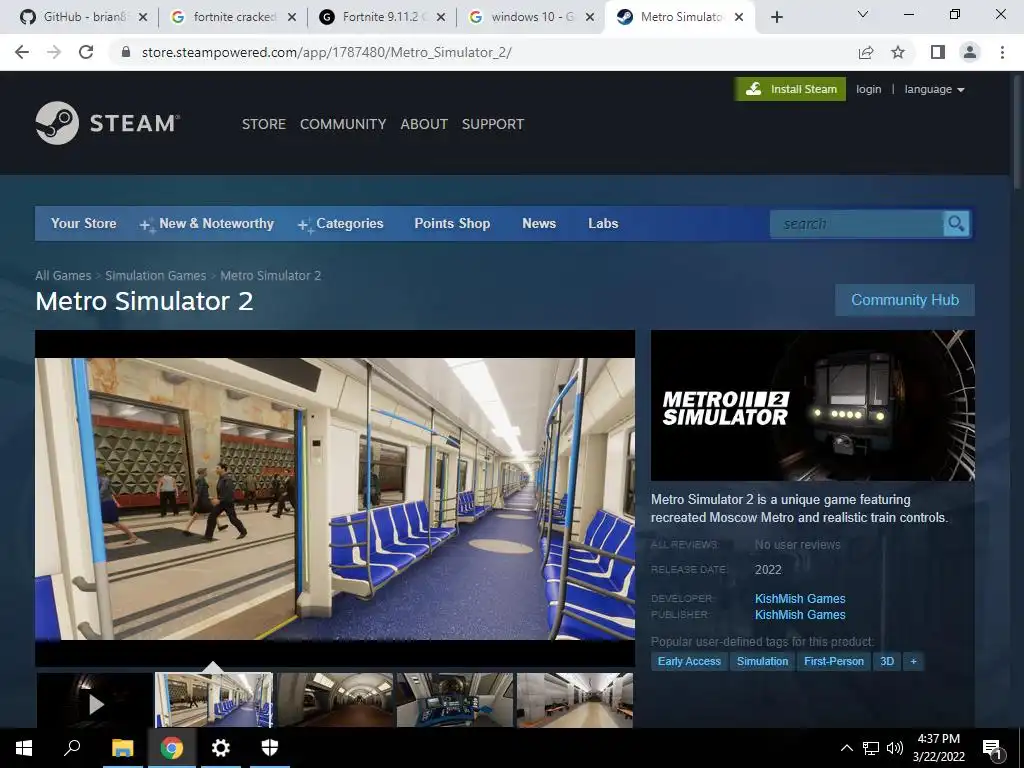Open STORE in Steam header
The height and width of the screenshot is (768, 1024).
(264, 124)
